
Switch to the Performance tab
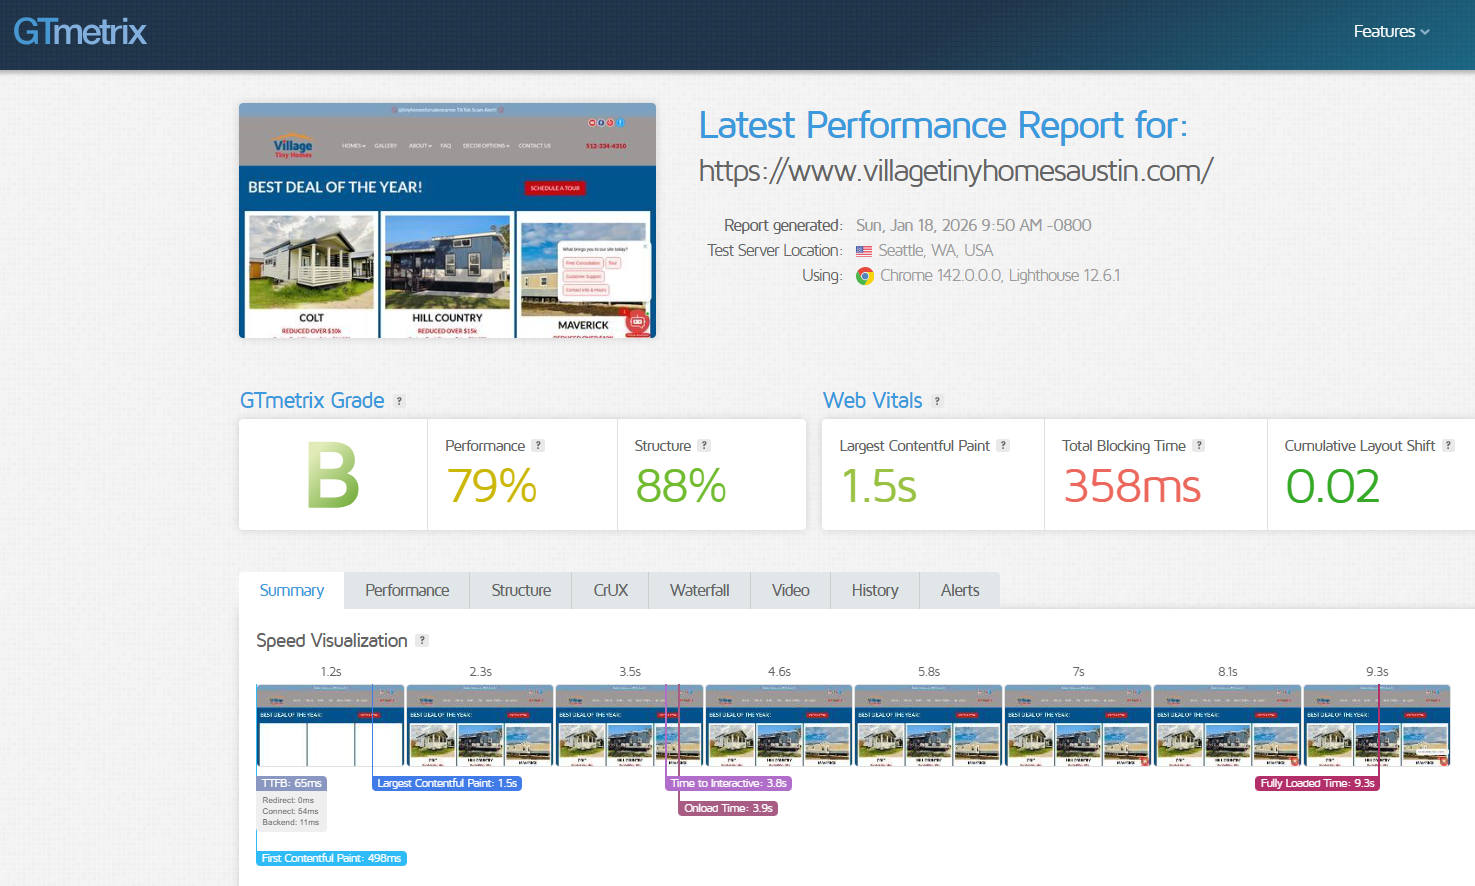click(x=407, y=591)
